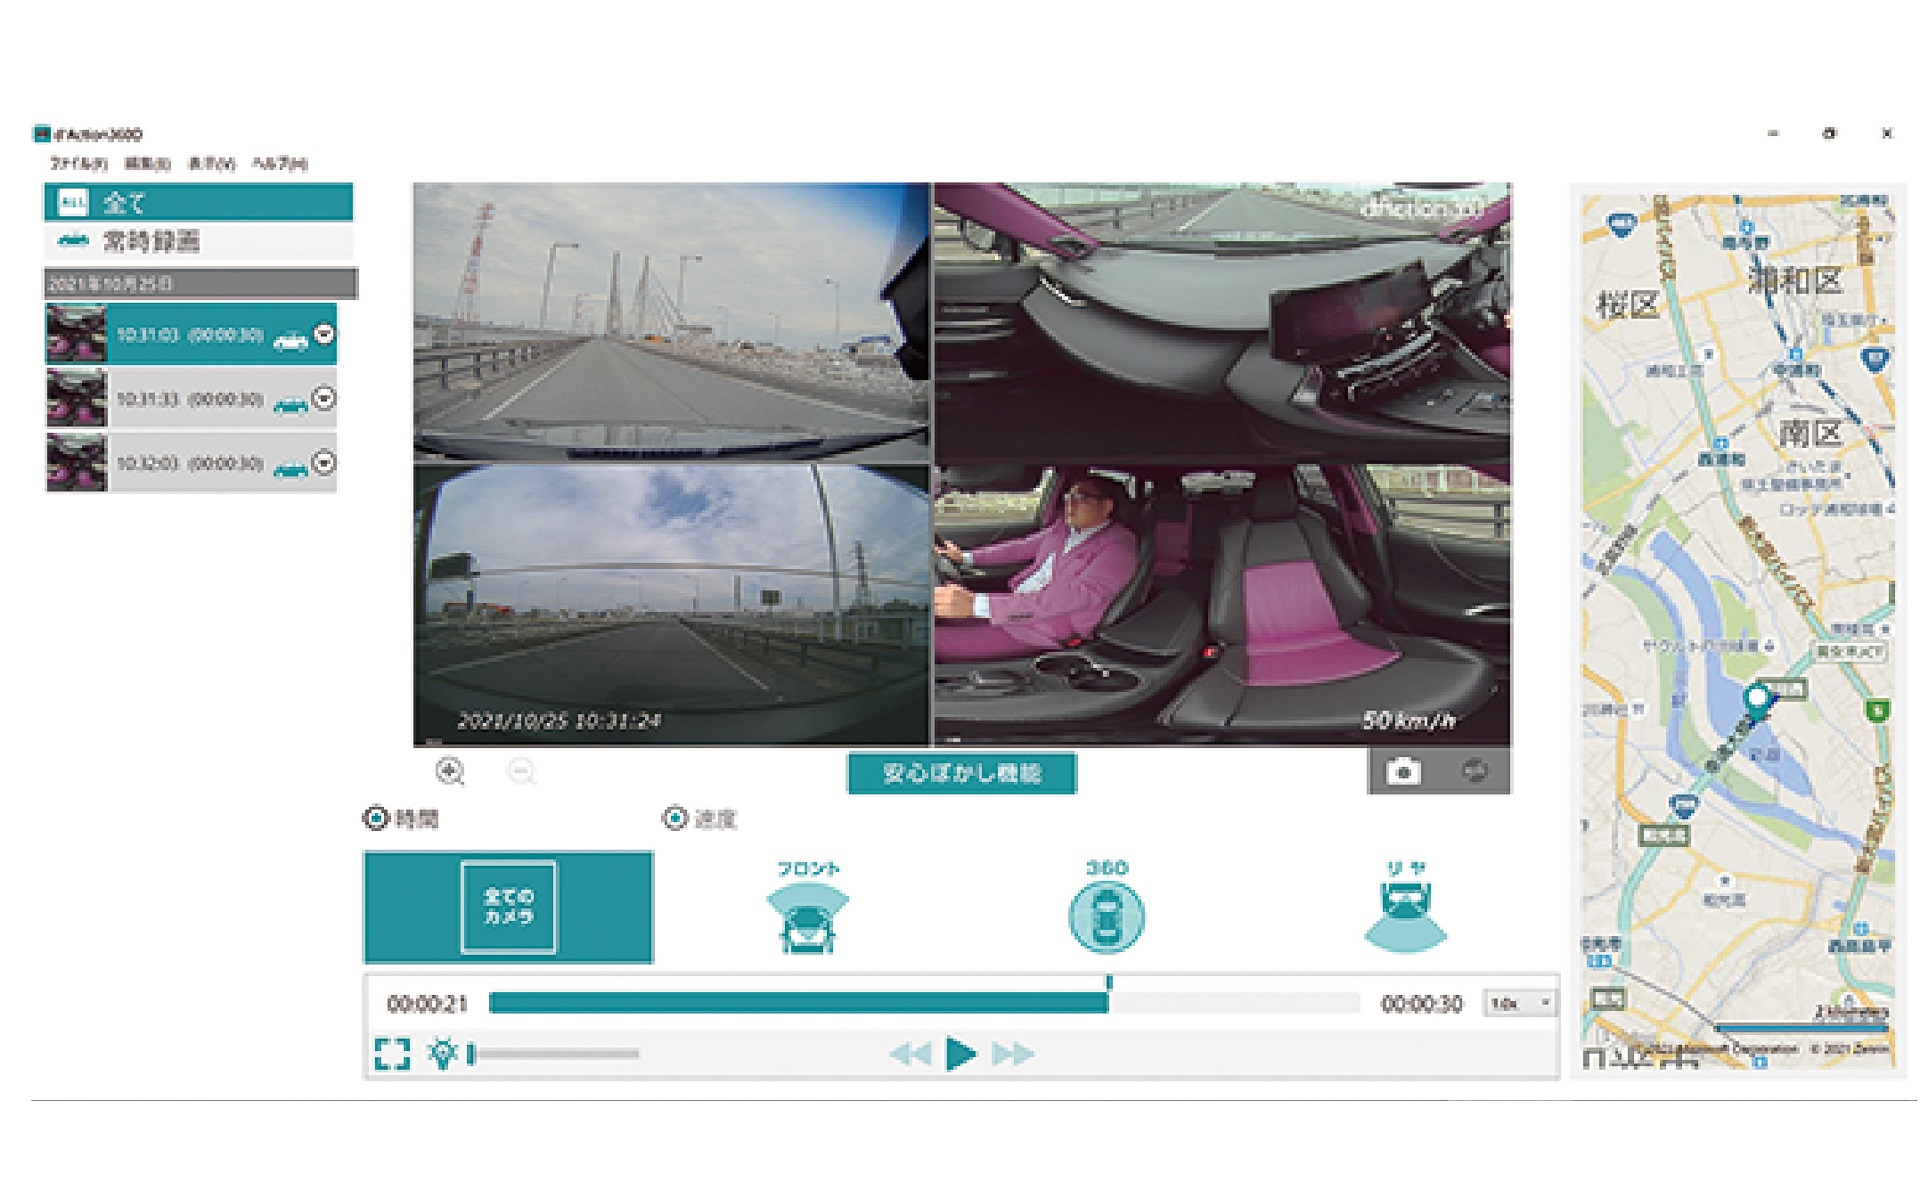
Task: Open the 10:32:03 recording thumbnail
Action: coord(76,463)
